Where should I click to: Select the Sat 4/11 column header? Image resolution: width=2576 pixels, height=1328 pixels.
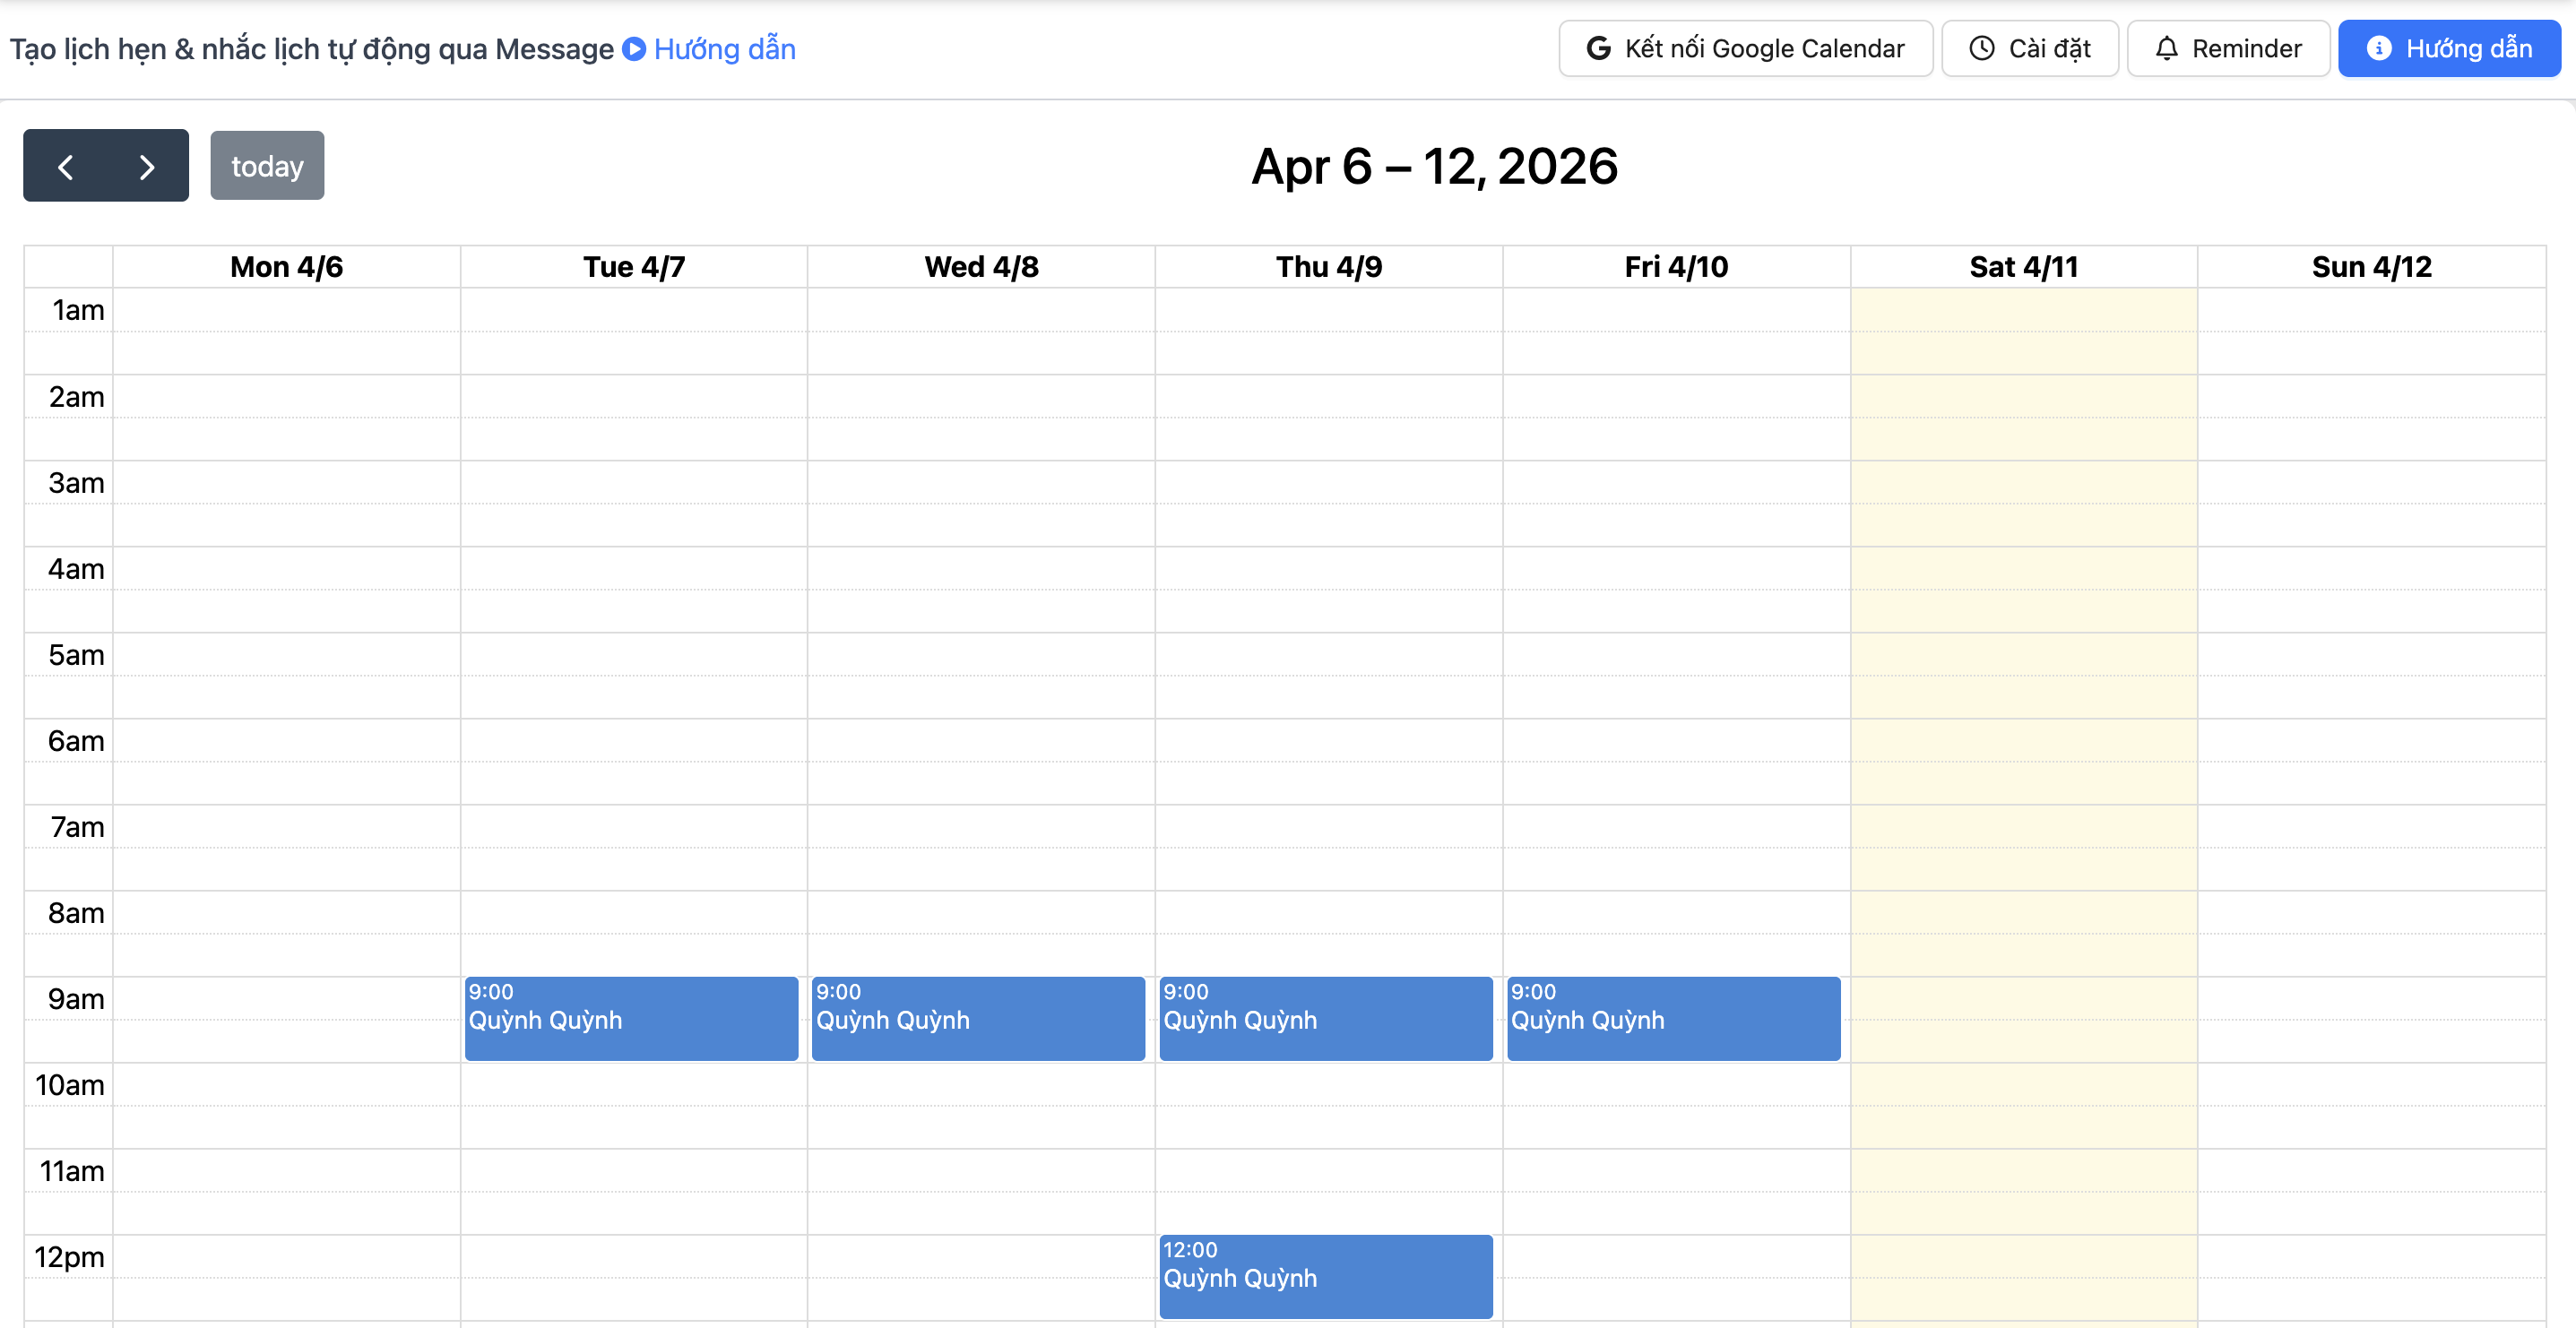[2023, 267]
